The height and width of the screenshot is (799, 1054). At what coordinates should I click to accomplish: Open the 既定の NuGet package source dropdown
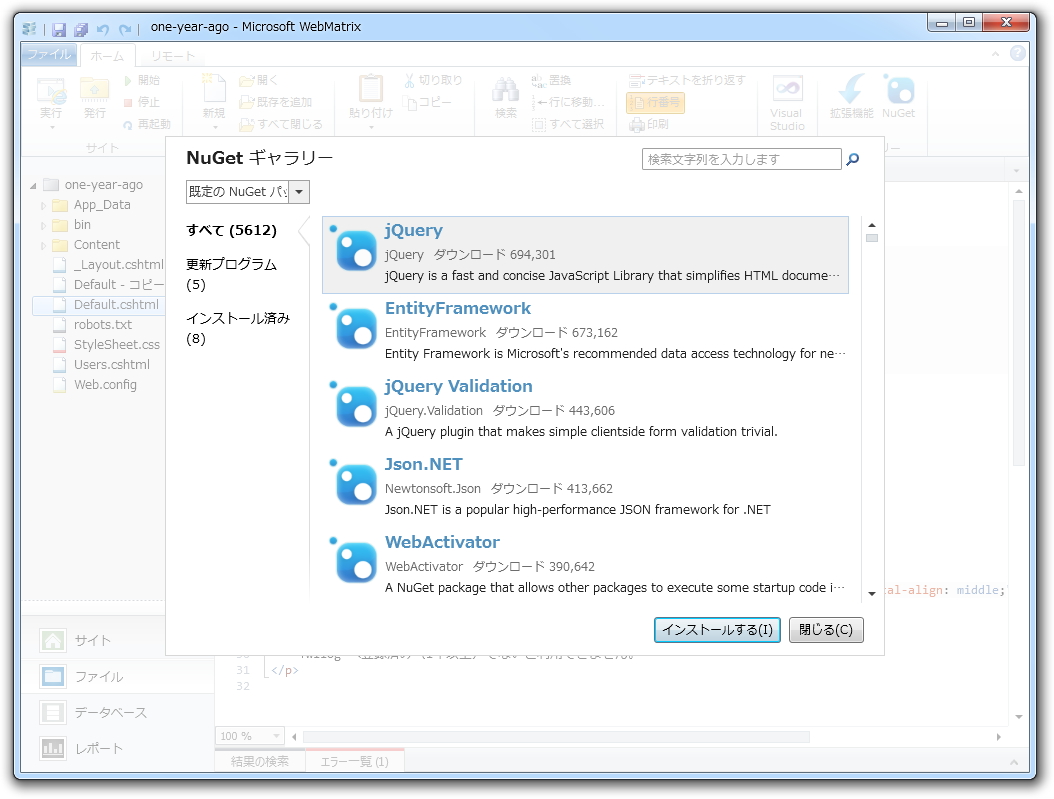(x=297, y=191)
